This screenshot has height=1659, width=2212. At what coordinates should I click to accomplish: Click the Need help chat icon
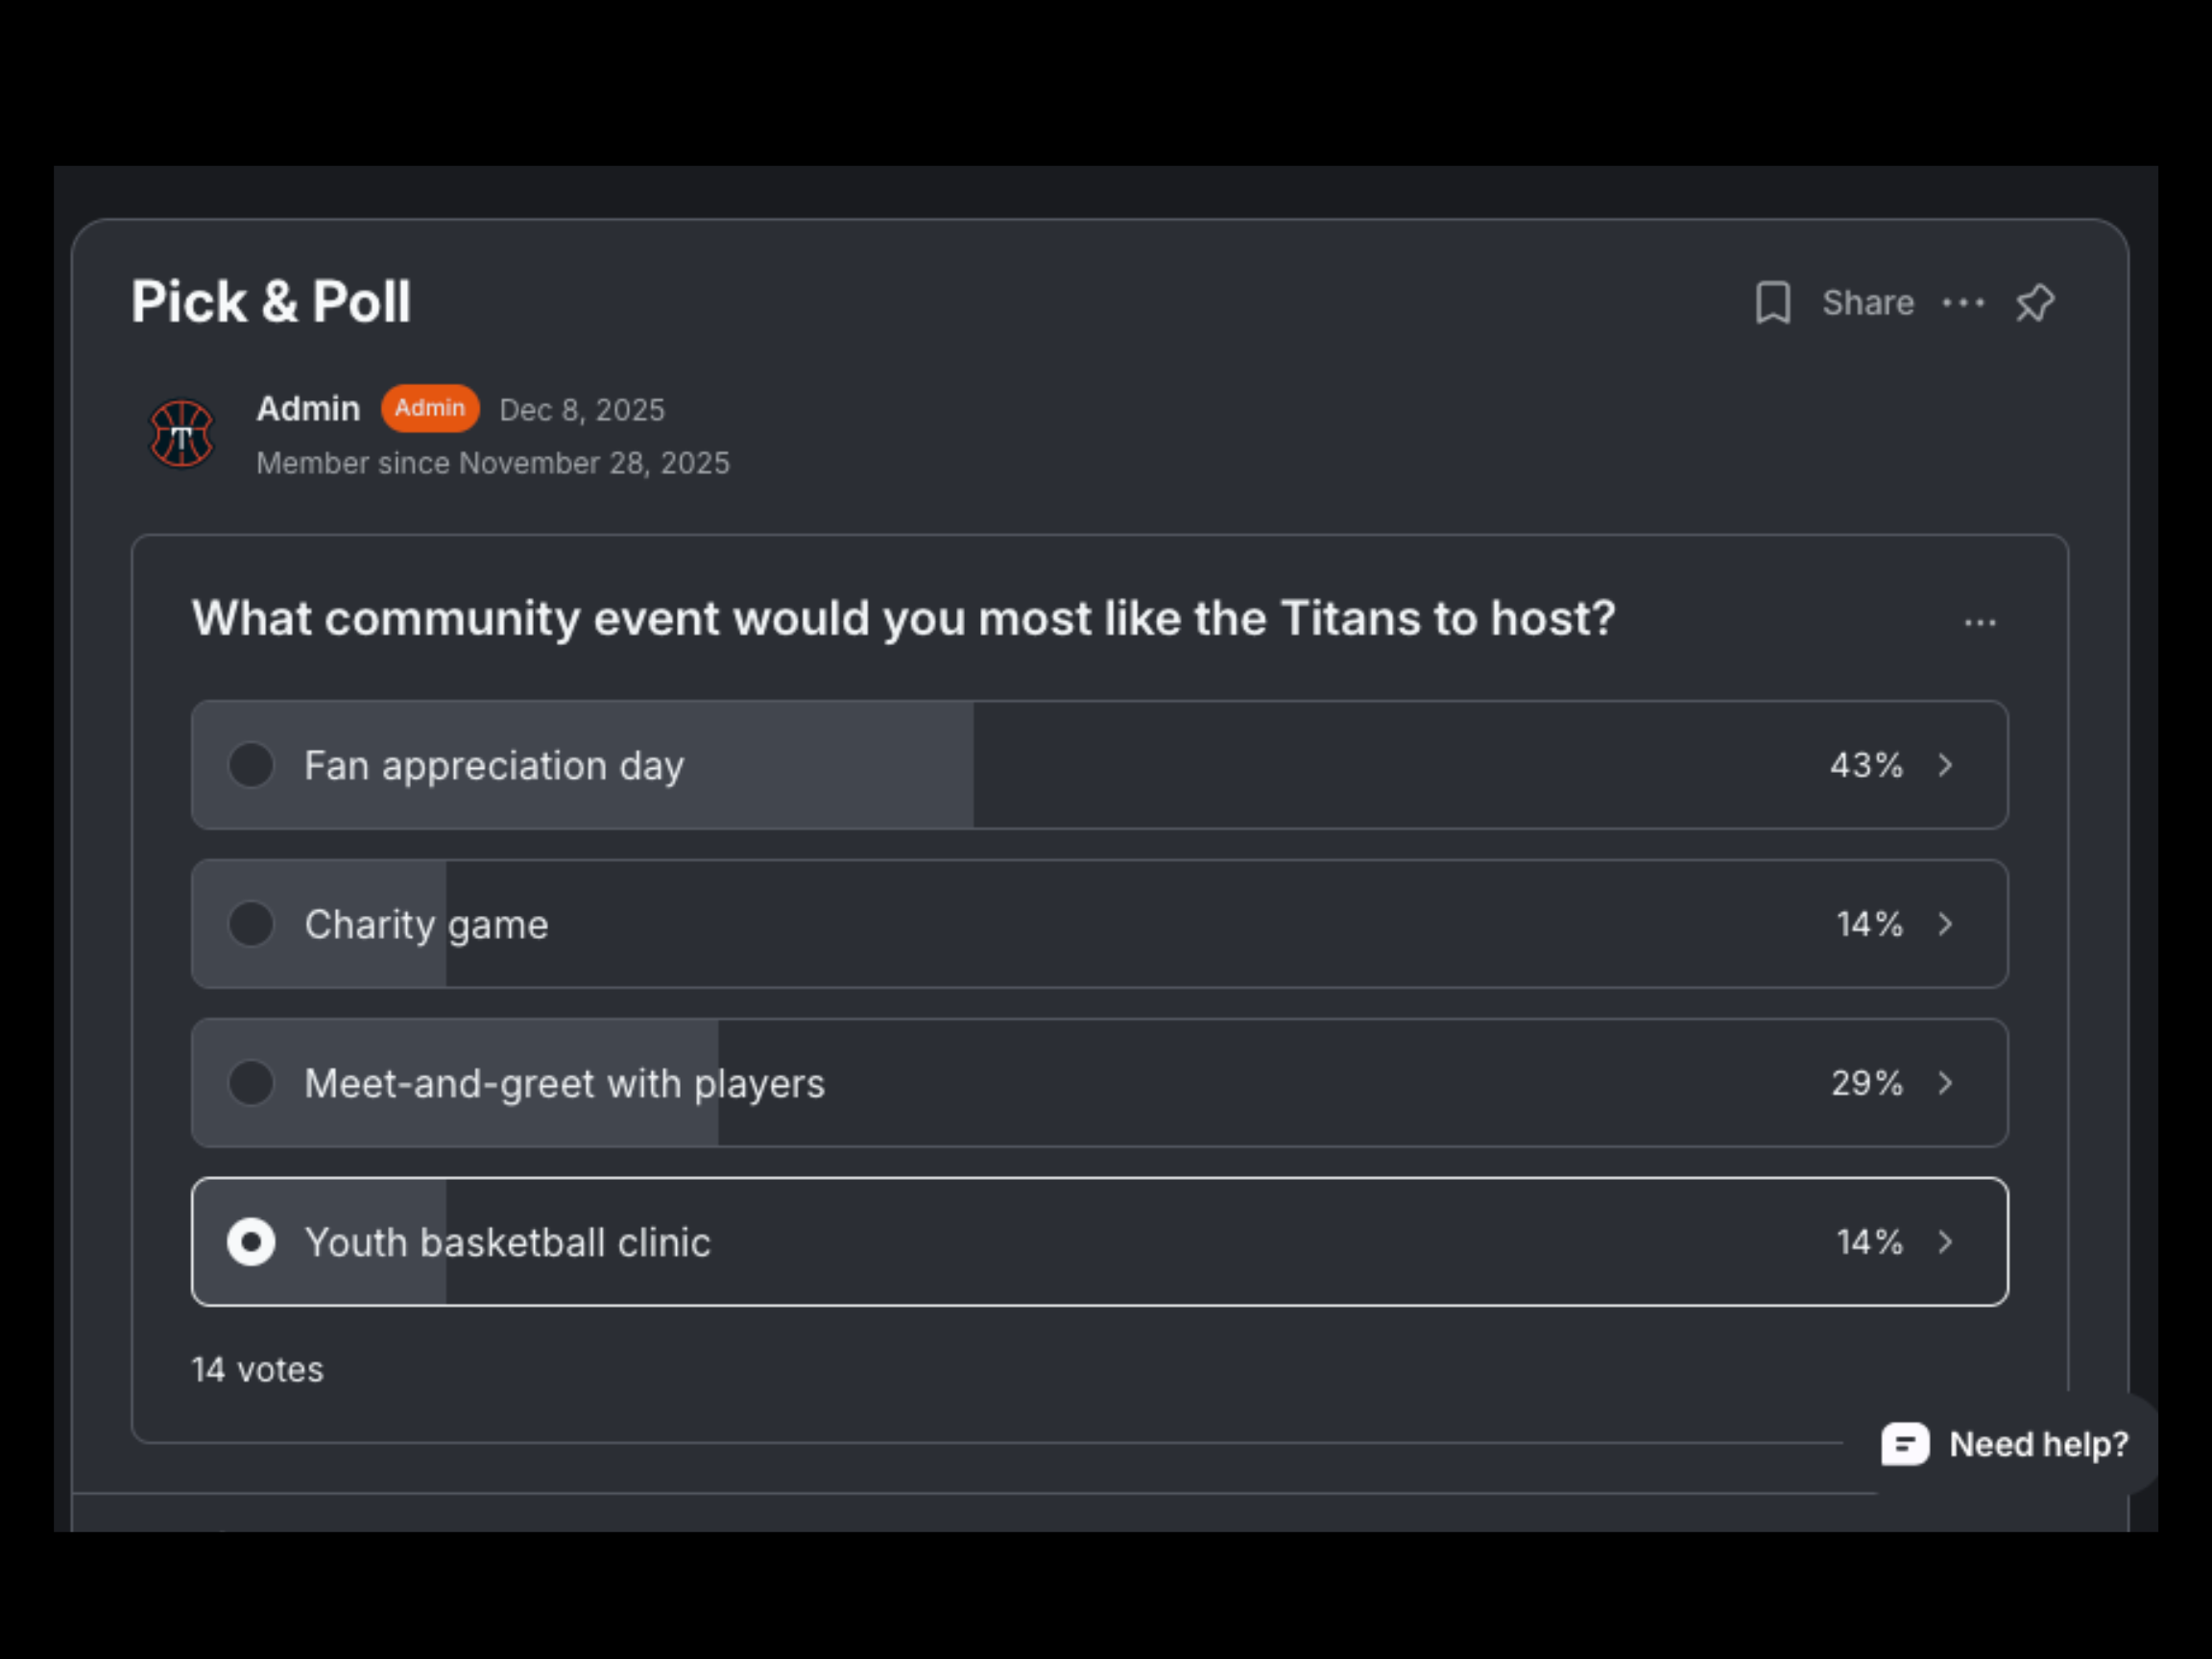(1904, 1443)
